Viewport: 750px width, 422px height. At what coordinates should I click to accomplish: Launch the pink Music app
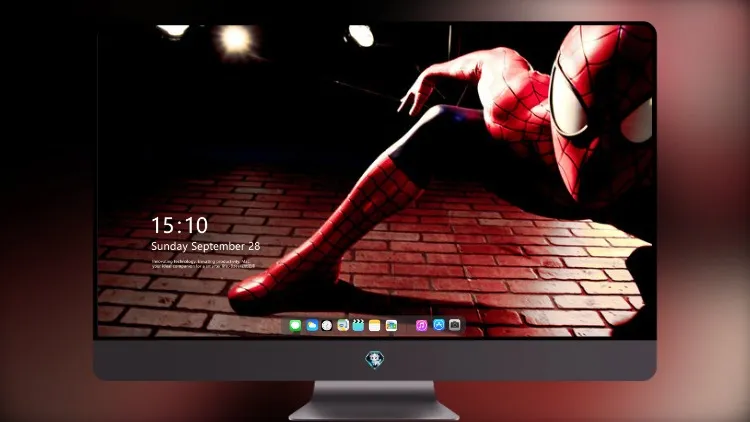(x=421, y=326)
